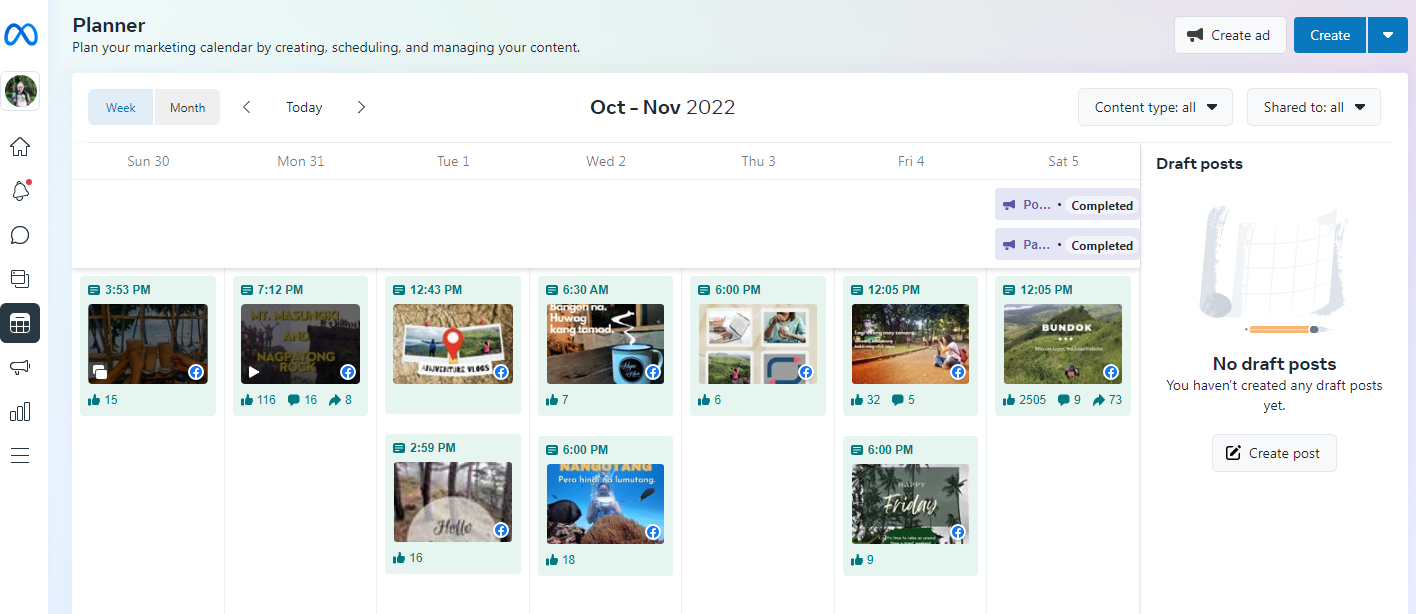Open the Friday 12:05 PM post thumbnail
The image size is (1416, 614).
(x=910, y=344)
